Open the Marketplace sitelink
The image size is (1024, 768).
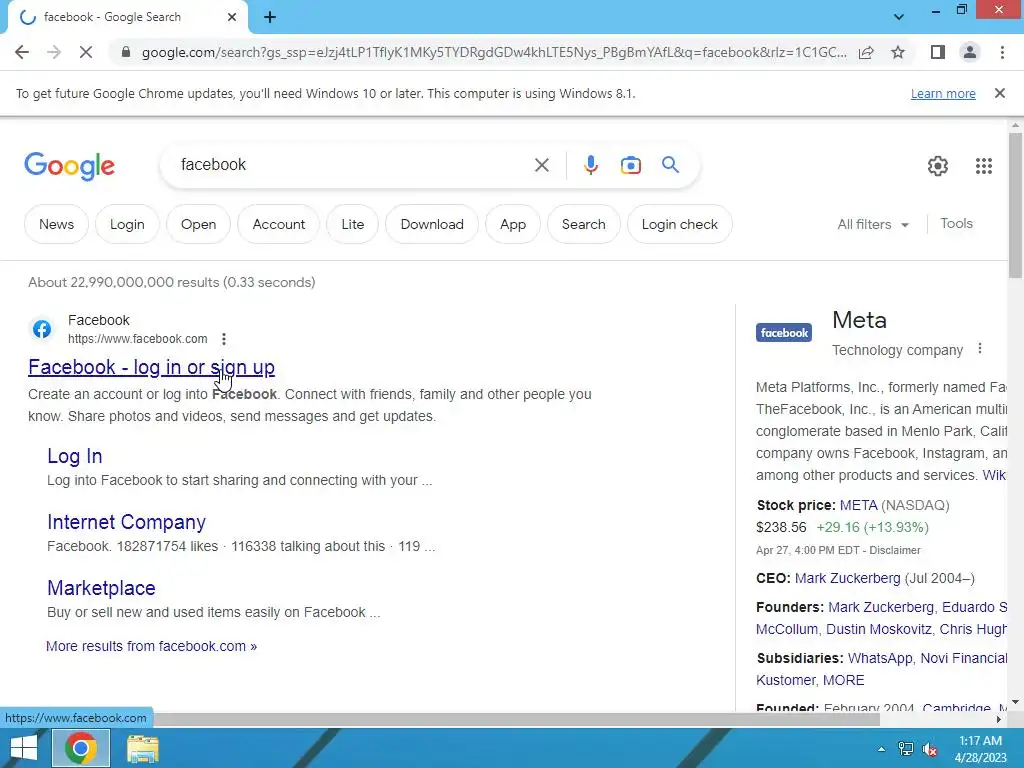(x=101, y=588)
